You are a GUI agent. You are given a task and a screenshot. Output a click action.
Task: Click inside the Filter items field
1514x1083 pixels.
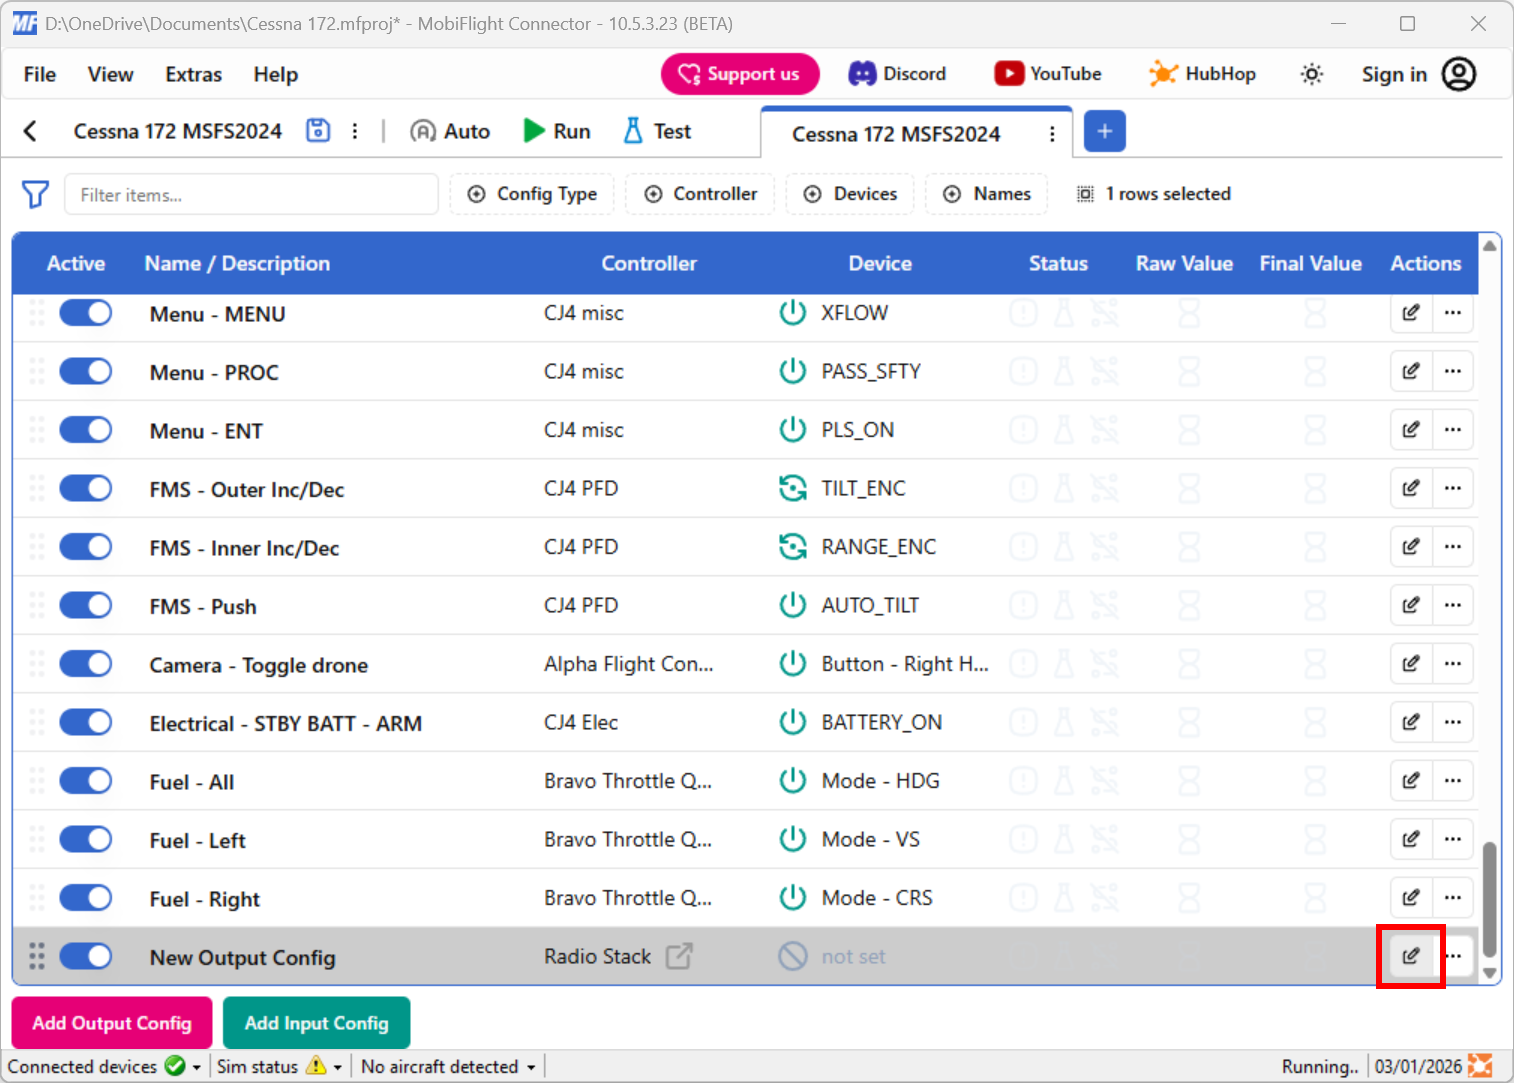pyautogui.click(x=250, y=194)
